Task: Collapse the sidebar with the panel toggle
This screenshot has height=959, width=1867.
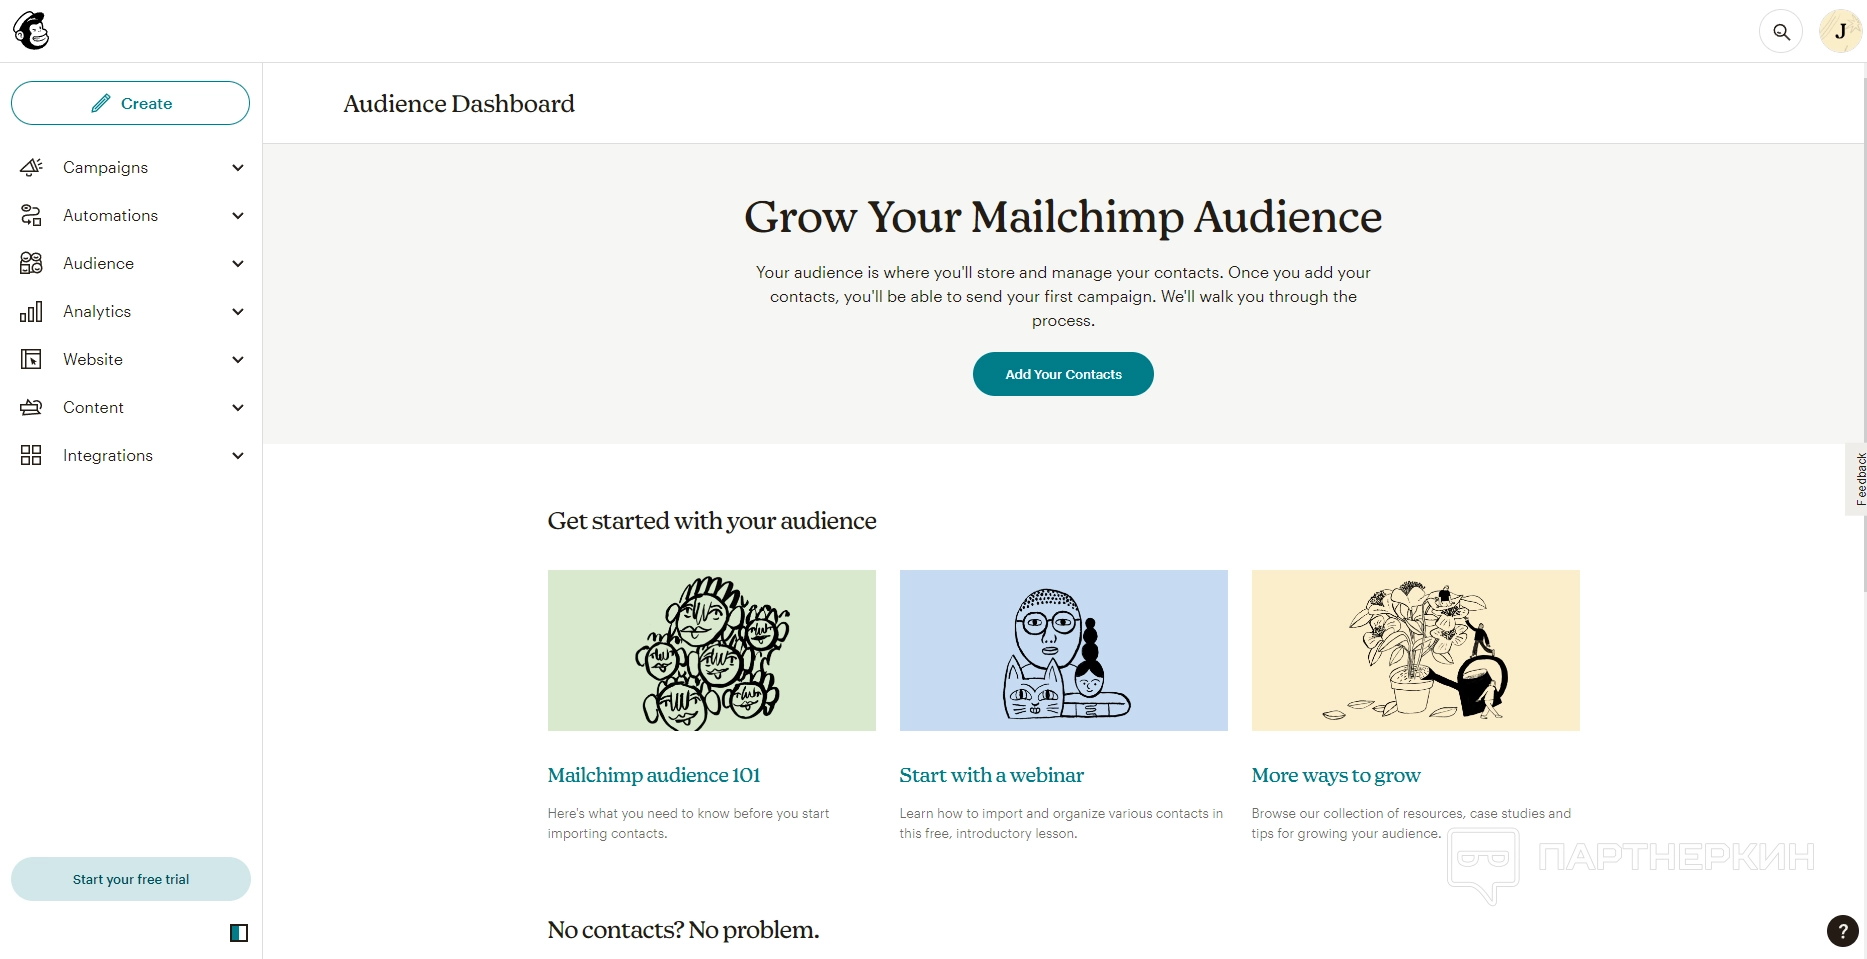Action: tap(238, 933)
